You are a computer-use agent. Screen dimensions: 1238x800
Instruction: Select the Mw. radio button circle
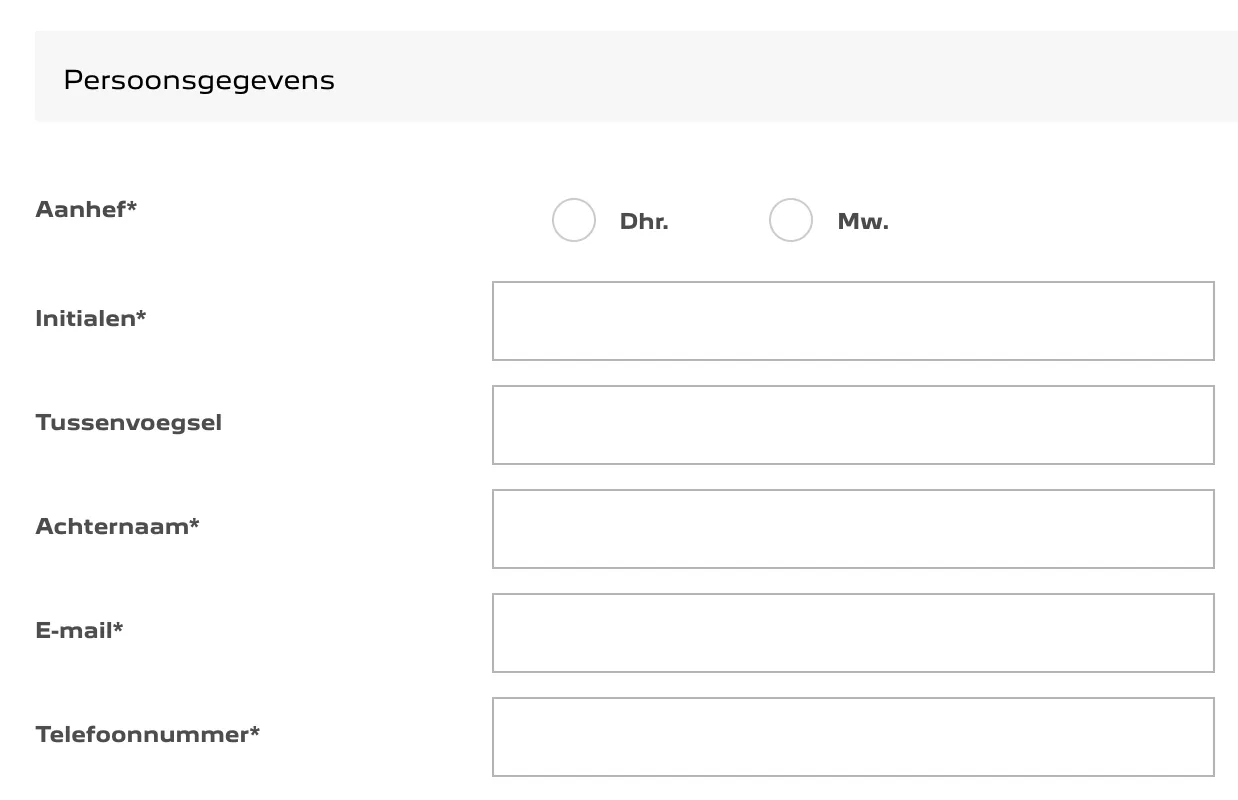[791, 220]
